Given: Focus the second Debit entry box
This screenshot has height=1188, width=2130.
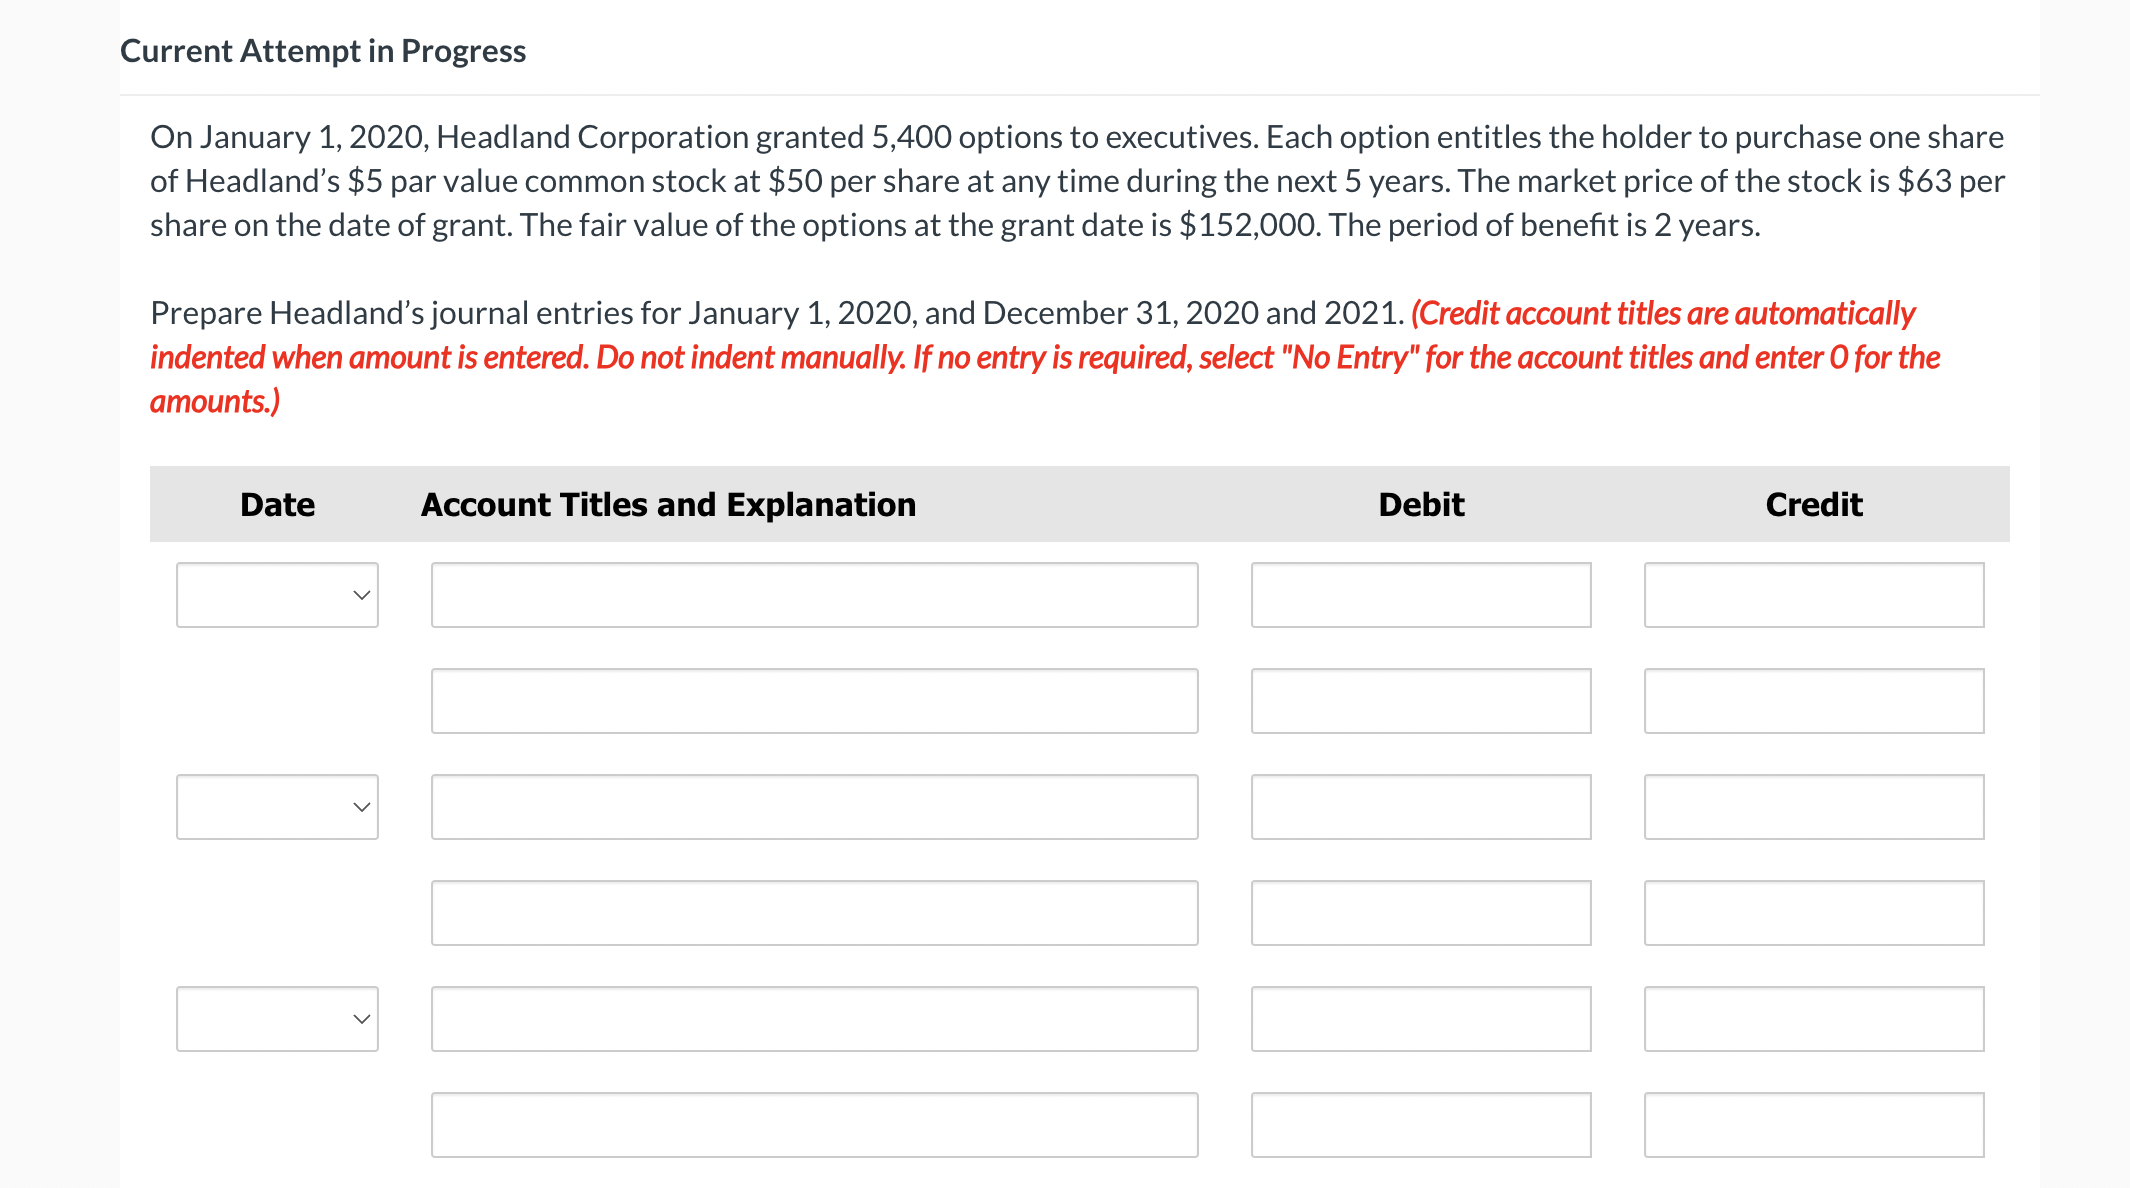Looking at the screenshot, I should click(1421, 701).
